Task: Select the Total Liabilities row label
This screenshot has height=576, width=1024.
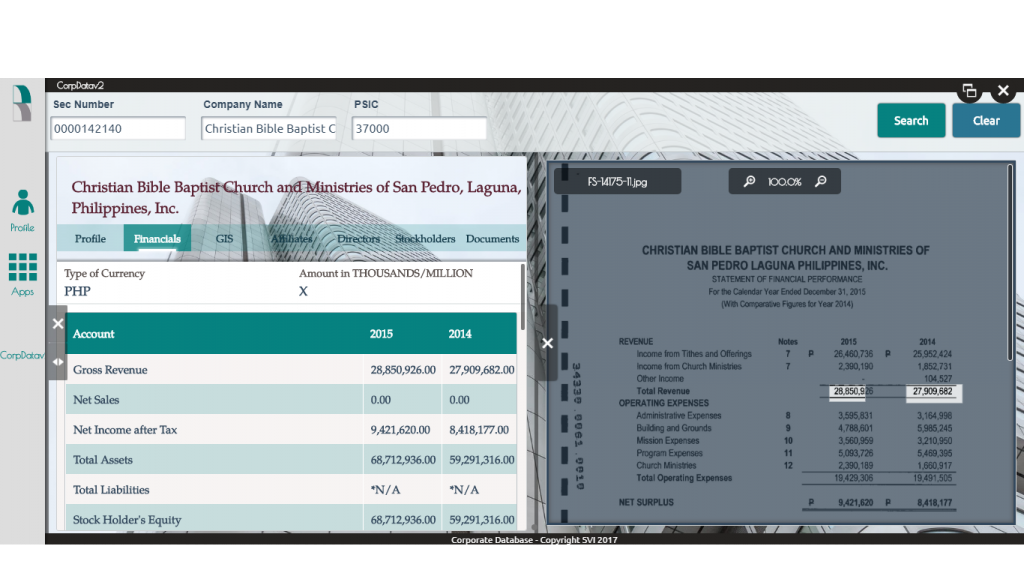Action: tap(111, 490)
